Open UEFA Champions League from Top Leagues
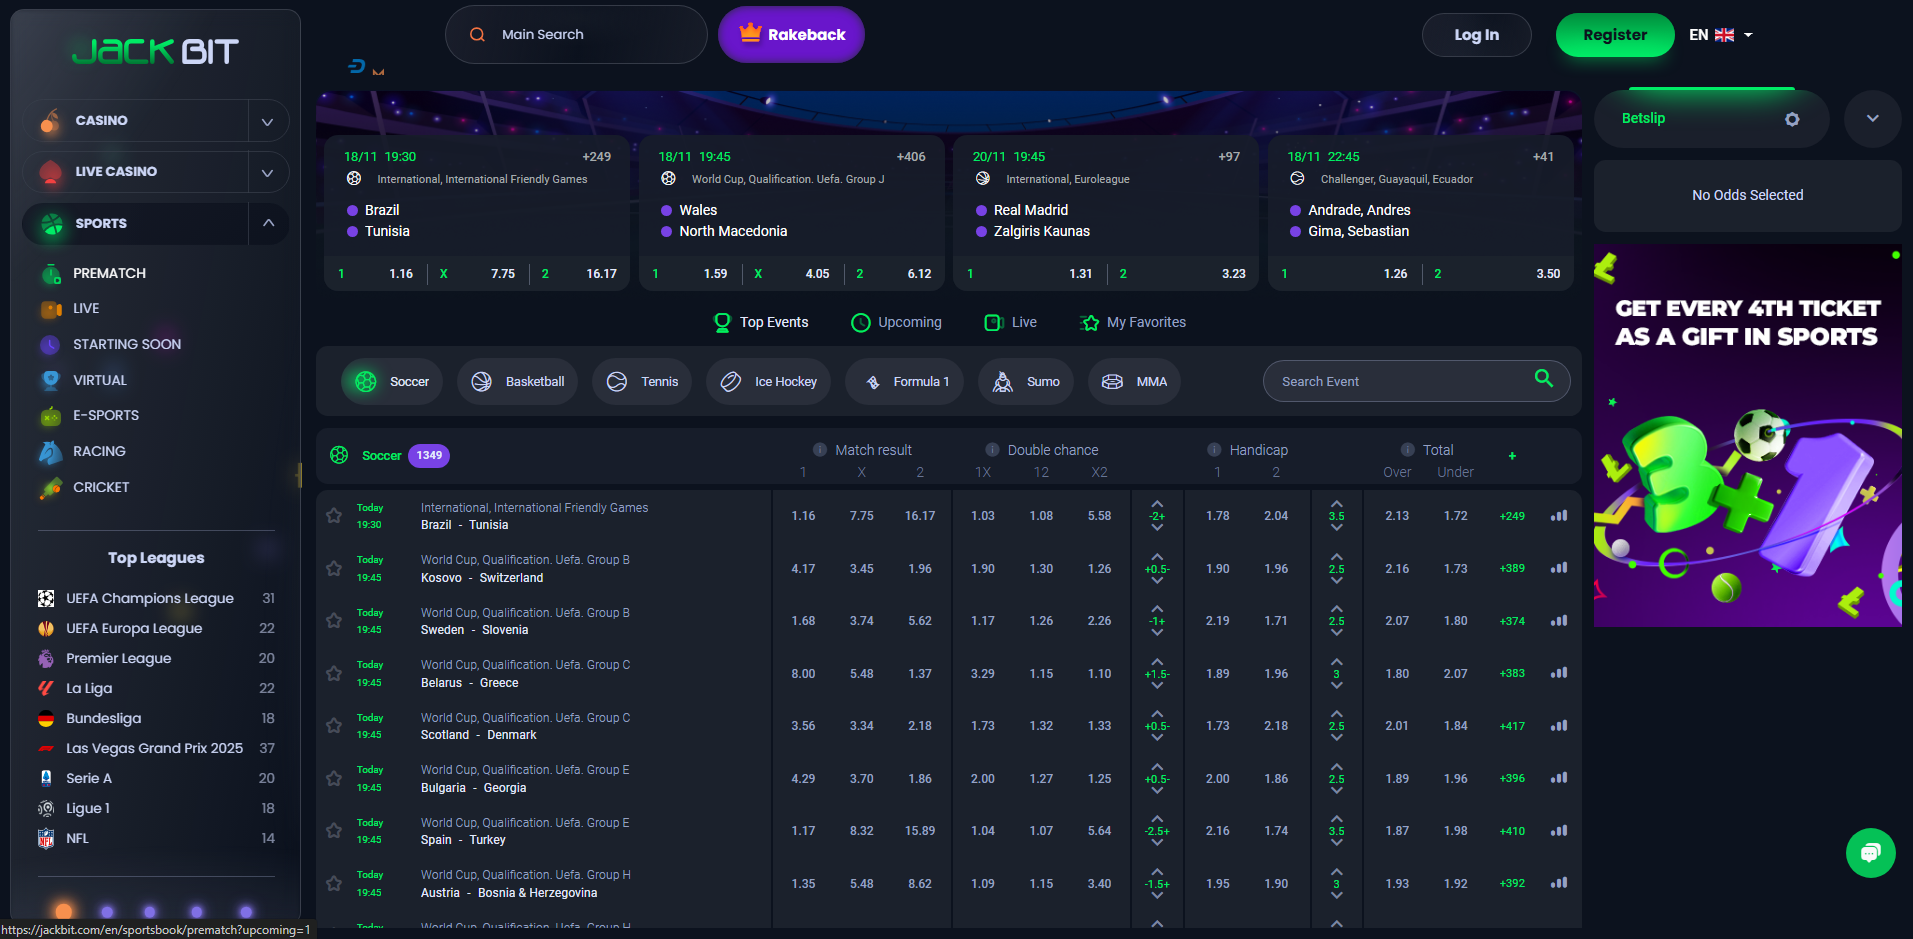 click(150, 598)
